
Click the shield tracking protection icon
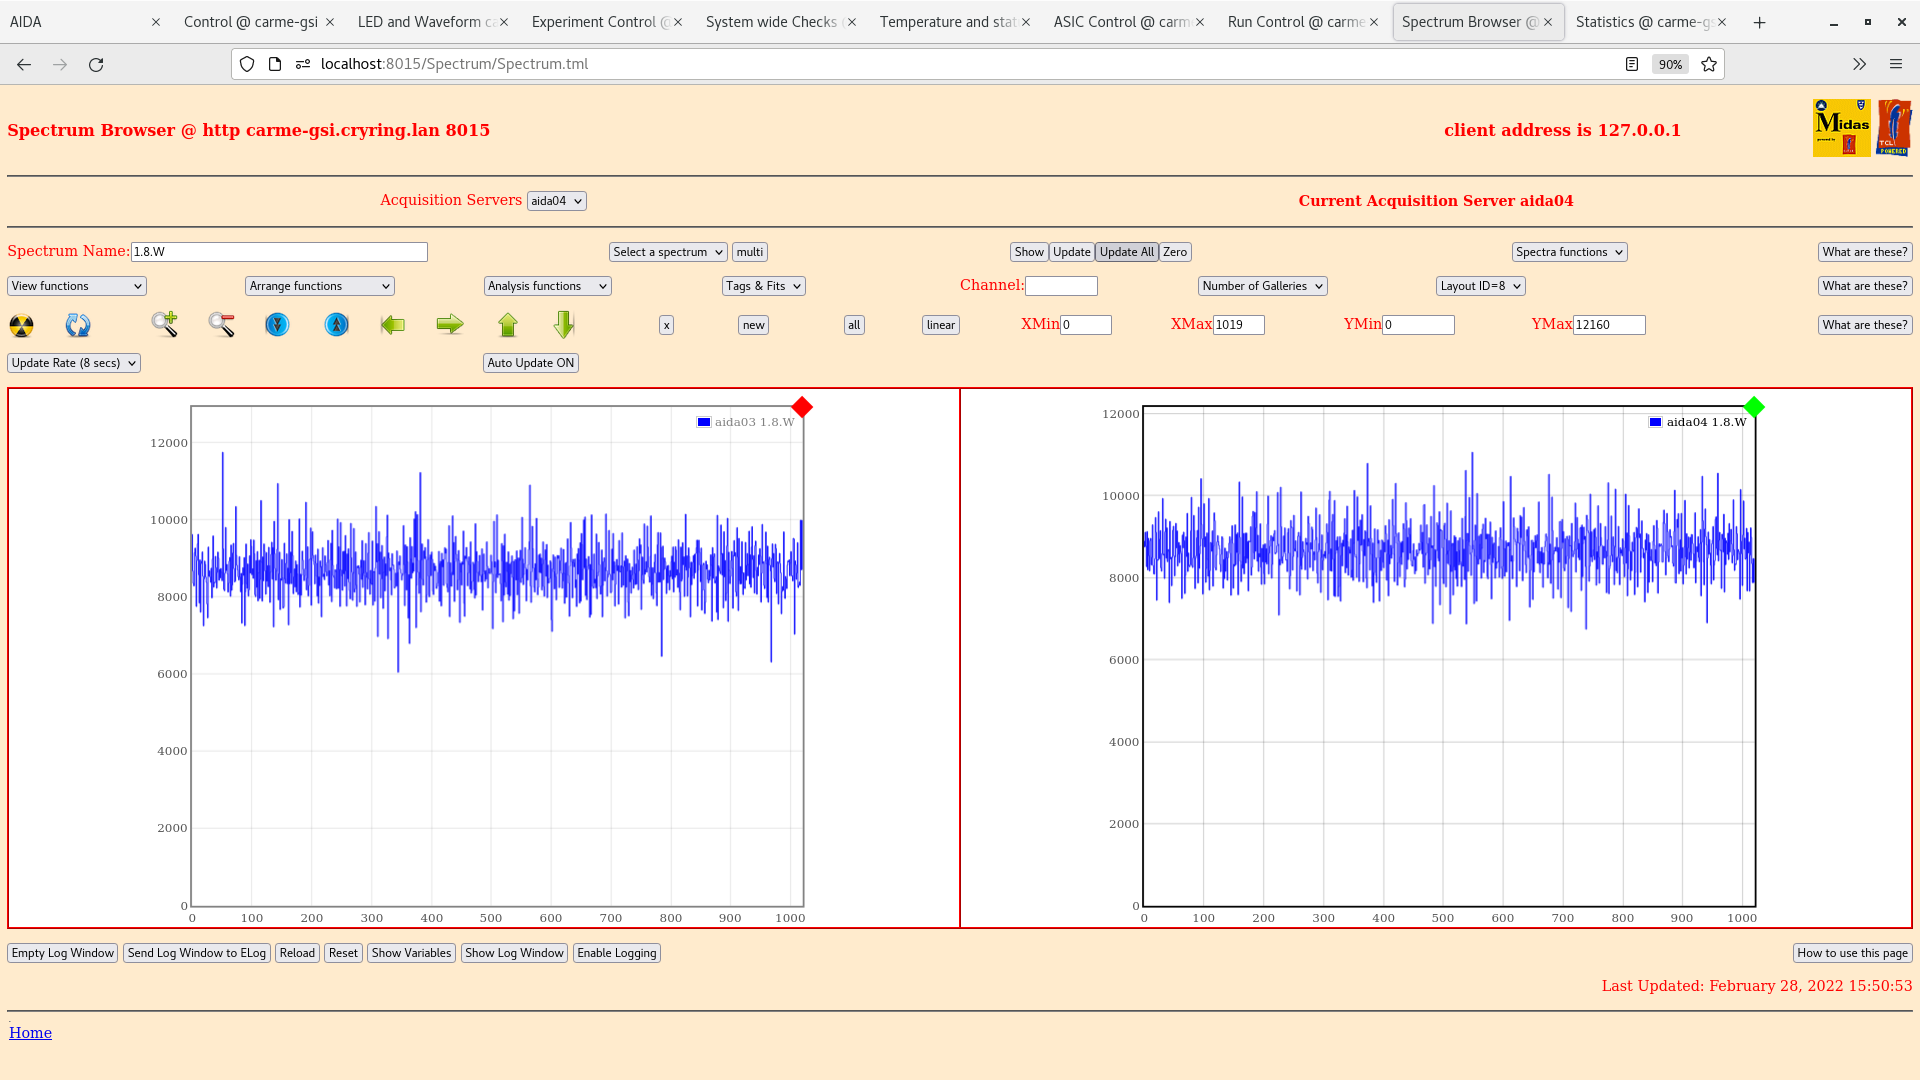click(247, 64)
